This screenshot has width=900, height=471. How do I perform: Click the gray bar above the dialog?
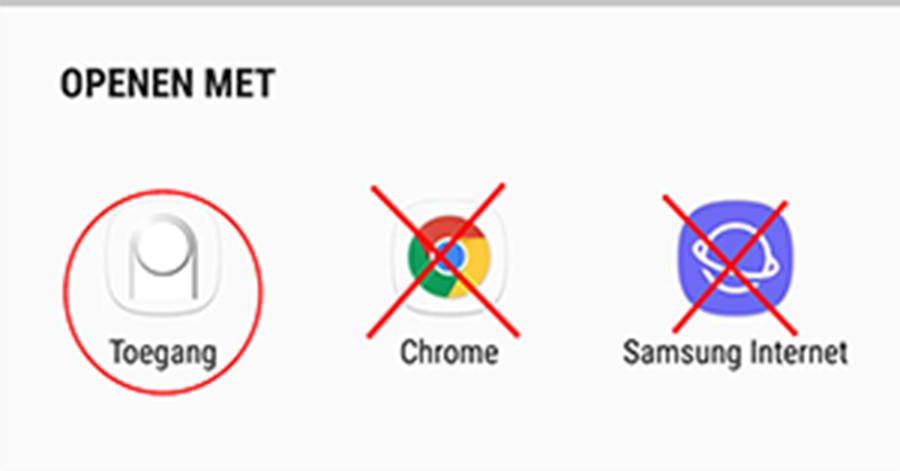click(x=450, y=3)
